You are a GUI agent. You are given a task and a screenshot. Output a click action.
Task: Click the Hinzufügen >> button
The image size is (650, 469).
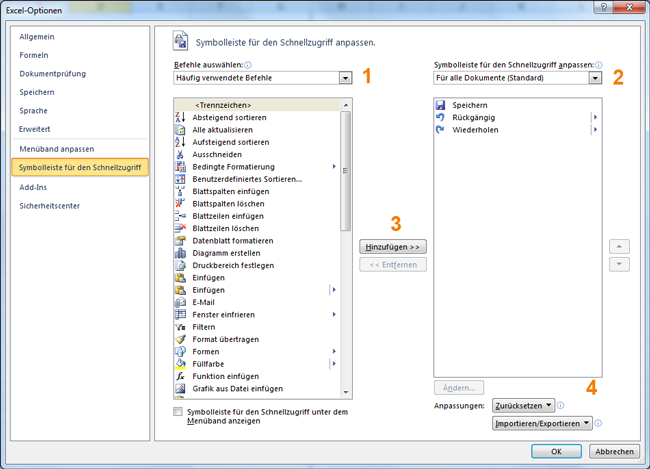393,247
